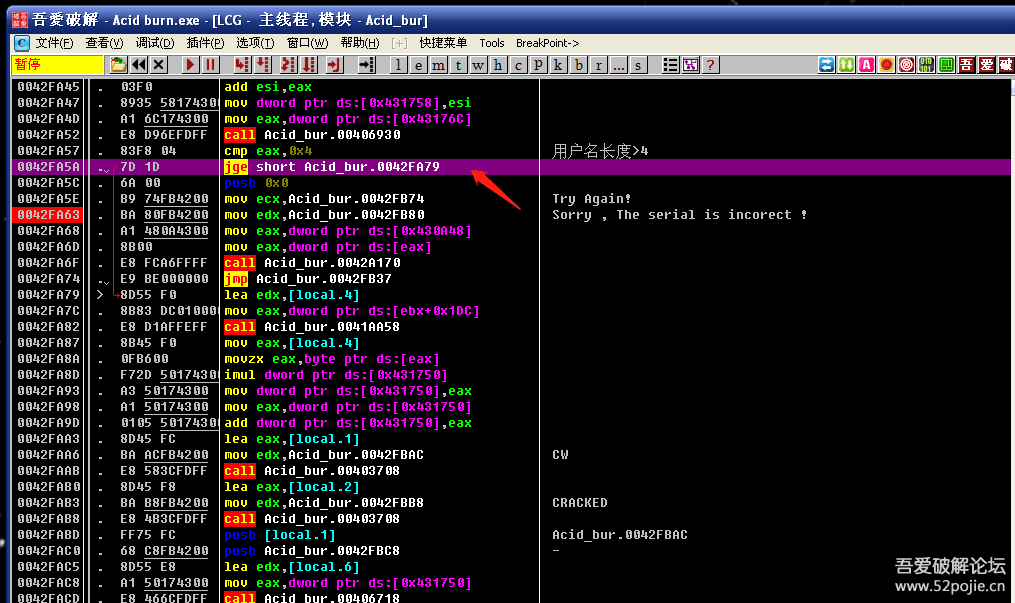Click the Execute till return icon
Screen dimensions: 1015x603
(x=335, y=65)
